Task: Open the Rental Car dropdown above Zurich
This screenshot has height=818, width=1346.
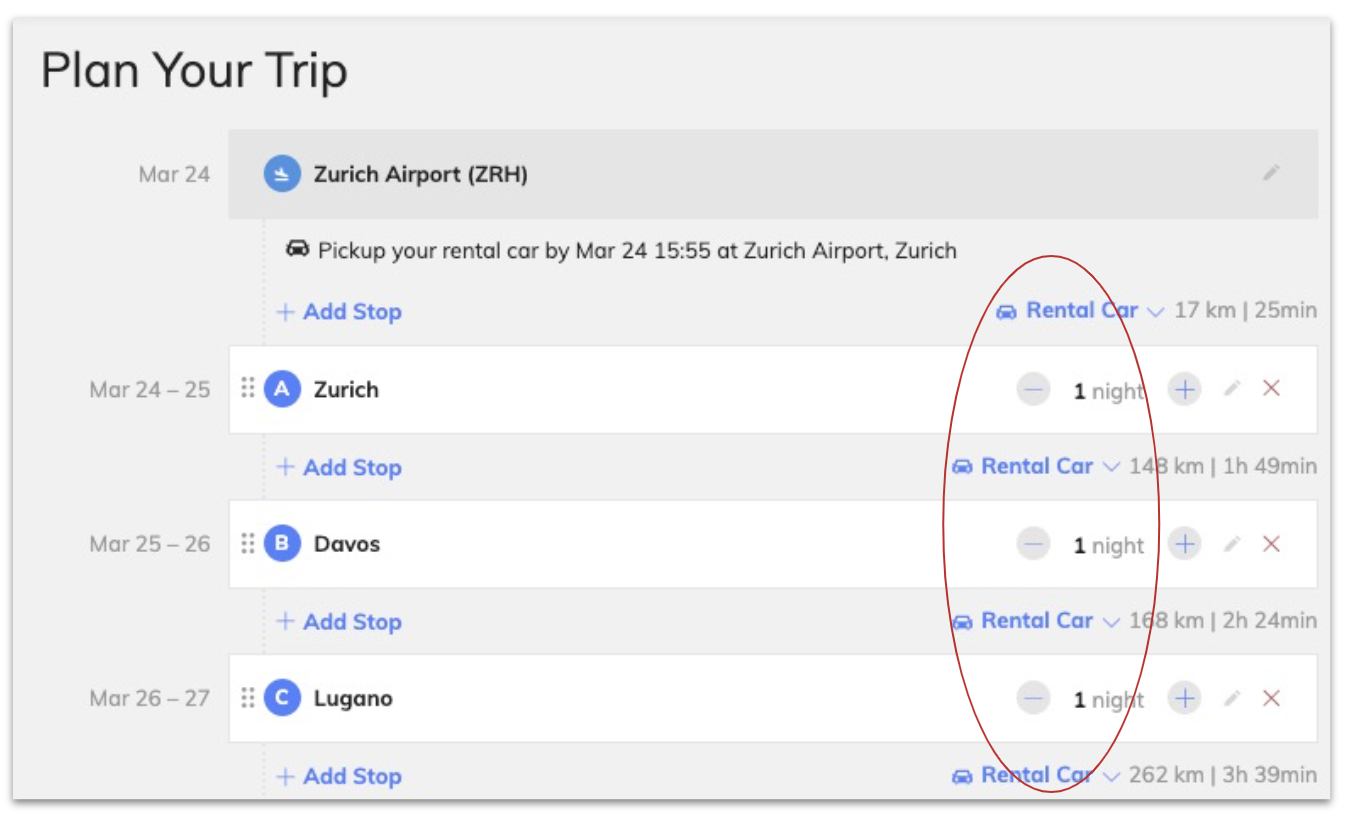Action: [1080, 311]
